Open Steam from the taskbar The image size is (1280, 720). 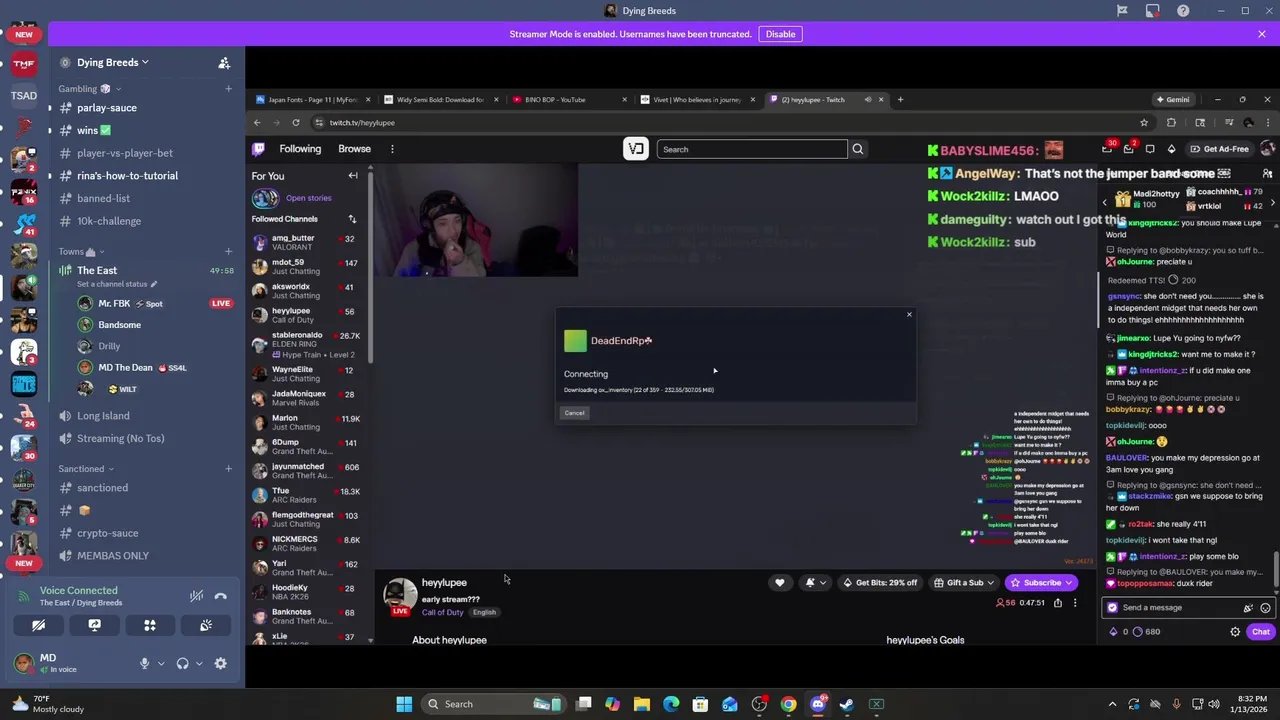pyautogui.click(x=847, y=704)
